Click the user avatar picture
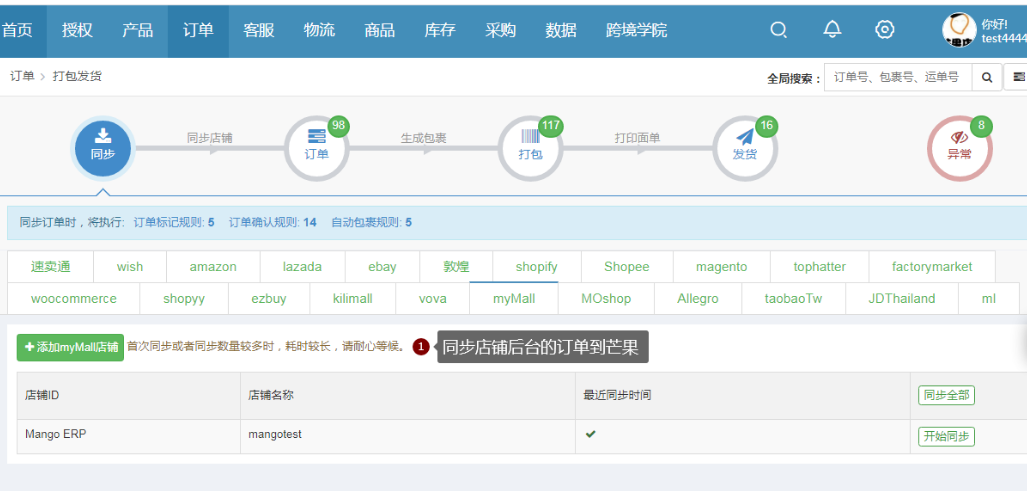1027x491 pixels. (x=959, y=29)
